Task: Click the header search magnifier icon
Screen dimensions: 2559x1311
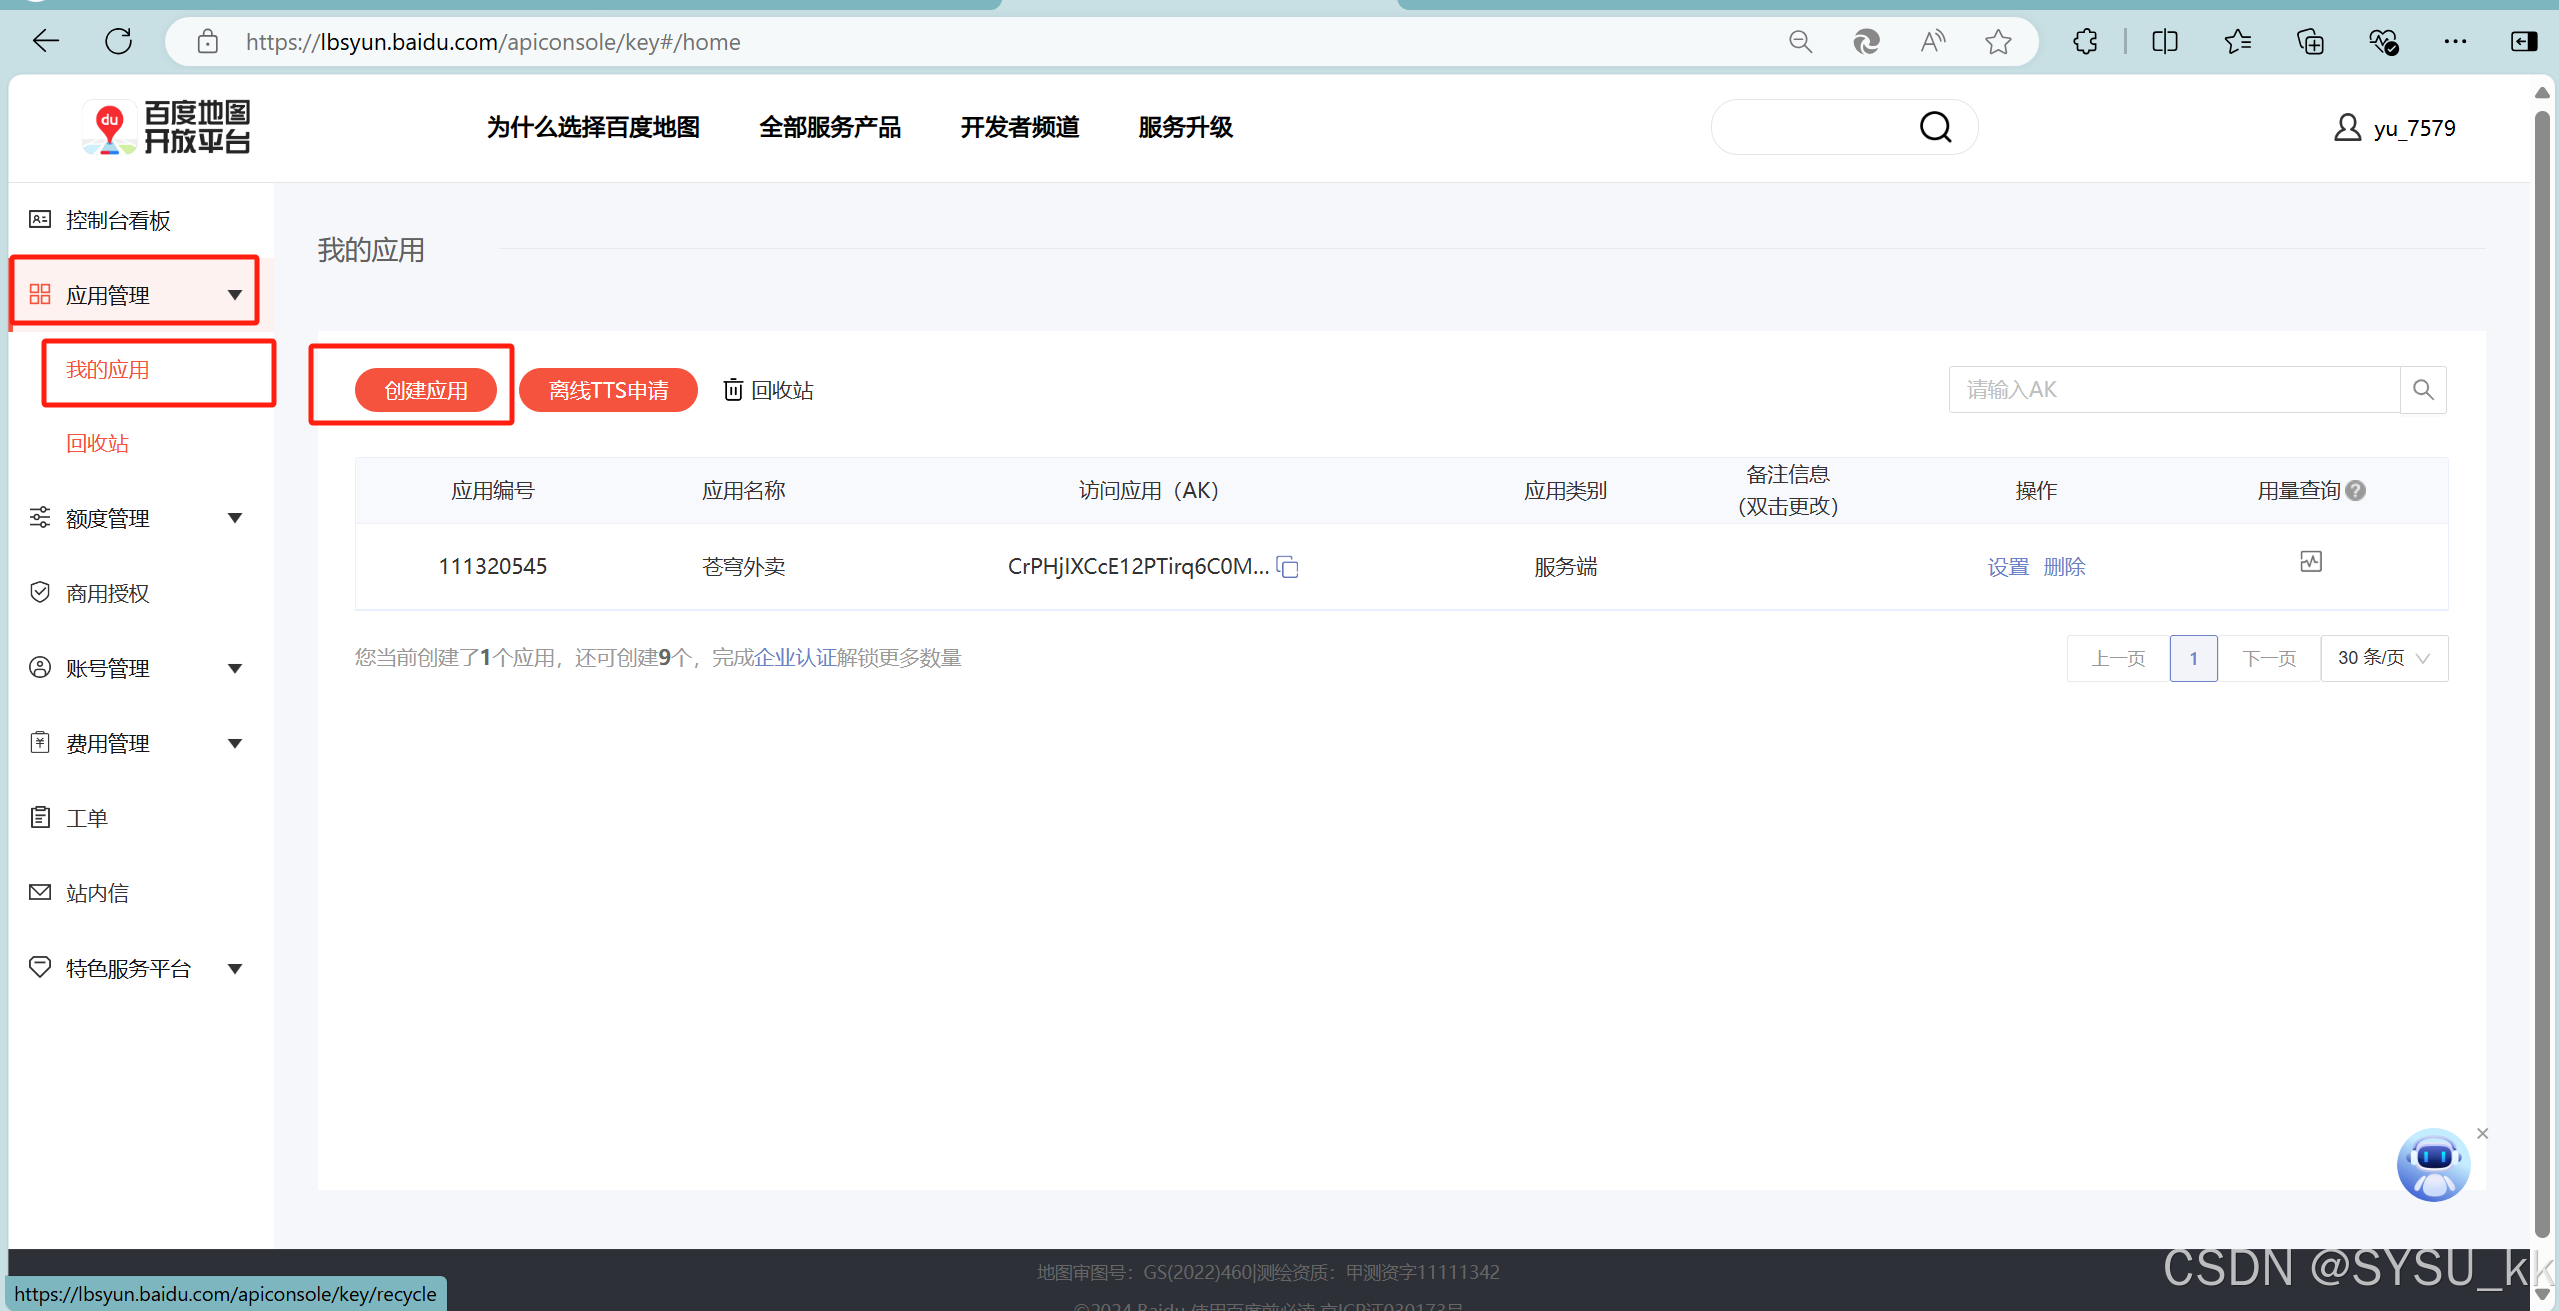Action: point(1935,127)
